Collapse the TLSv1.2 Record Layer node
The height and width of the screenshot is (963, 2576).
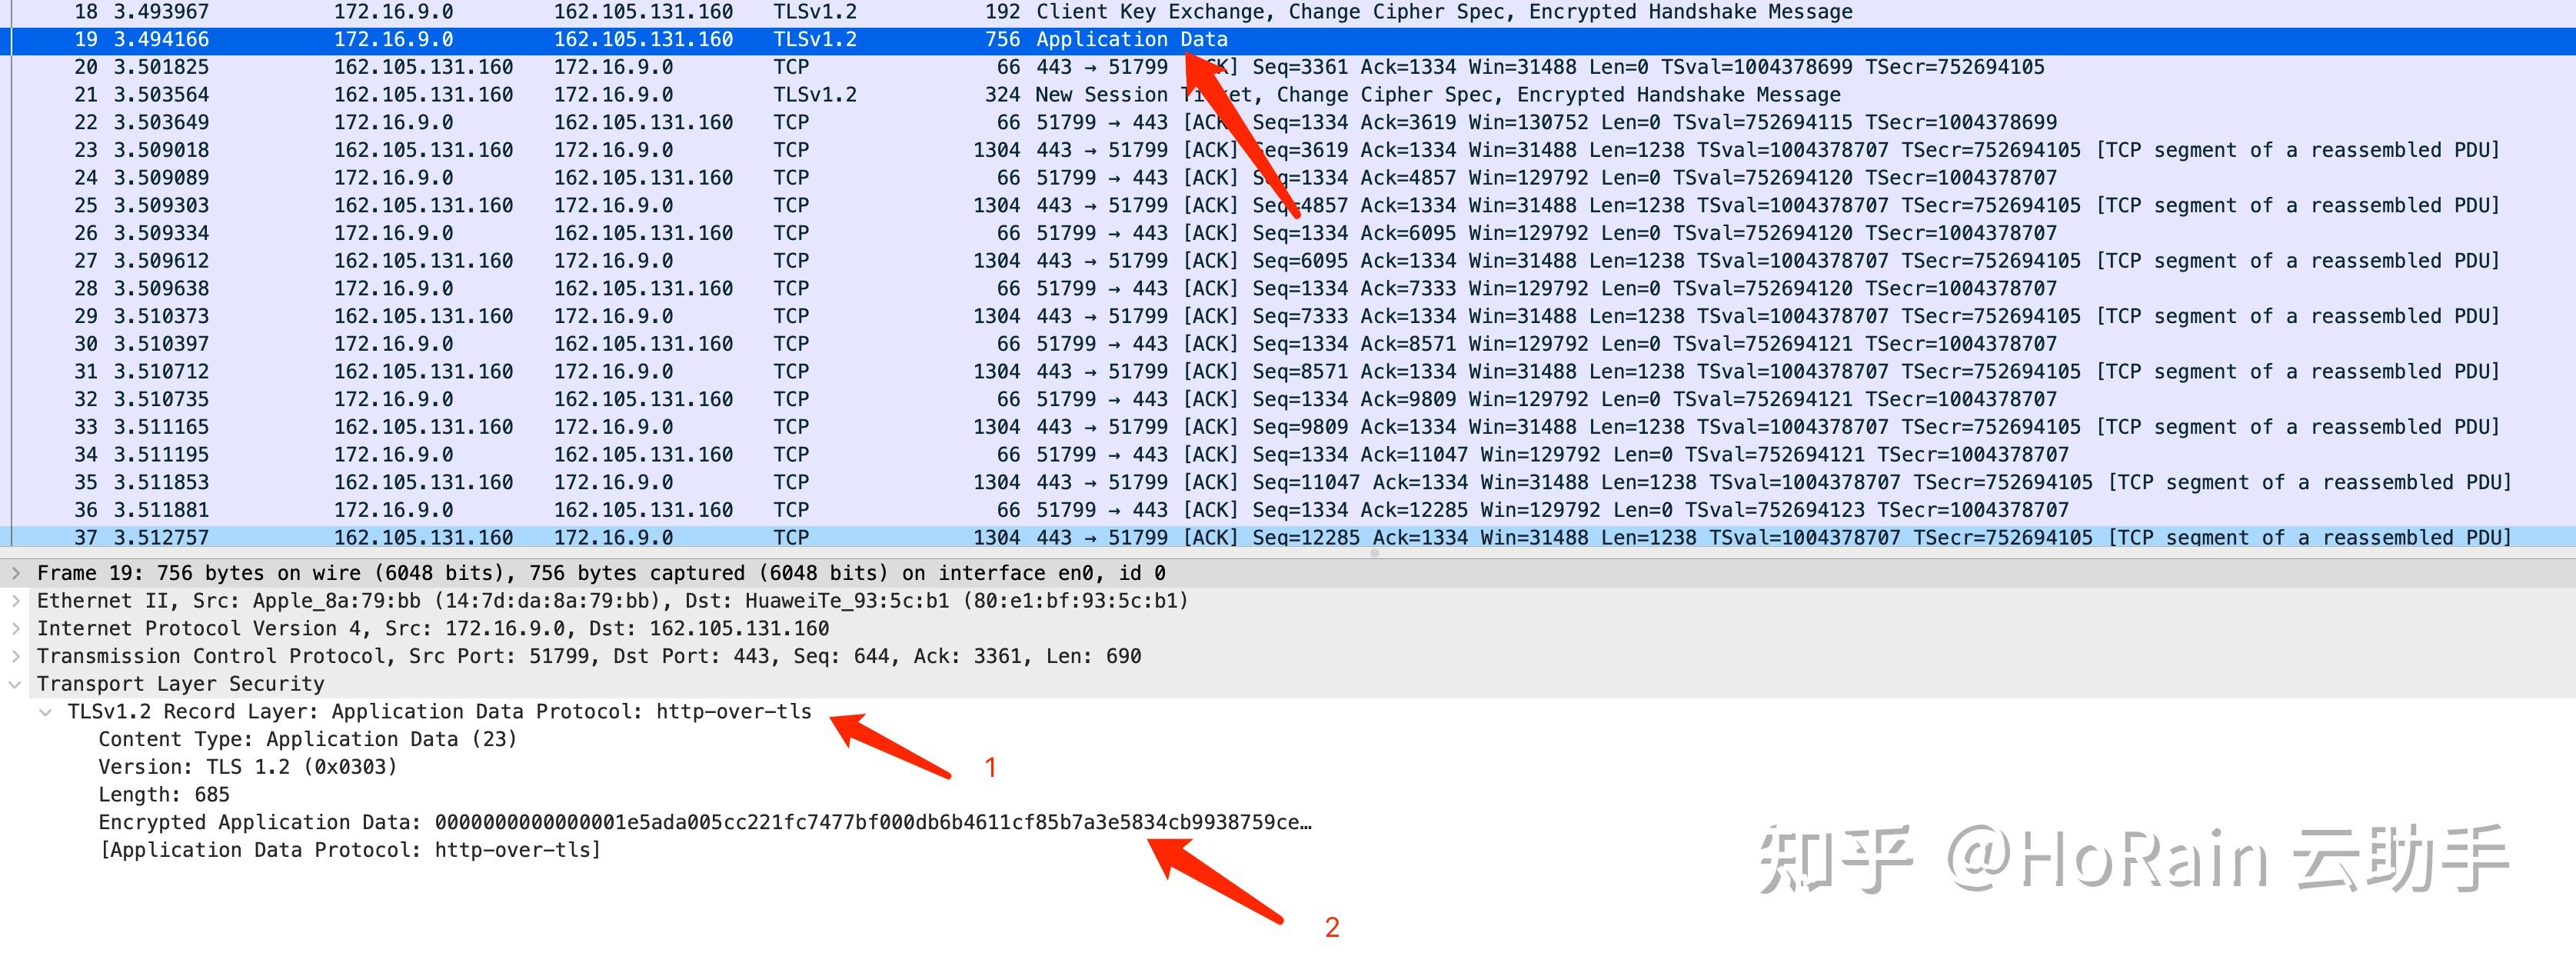pyautogui.click(x=46, y=712)
